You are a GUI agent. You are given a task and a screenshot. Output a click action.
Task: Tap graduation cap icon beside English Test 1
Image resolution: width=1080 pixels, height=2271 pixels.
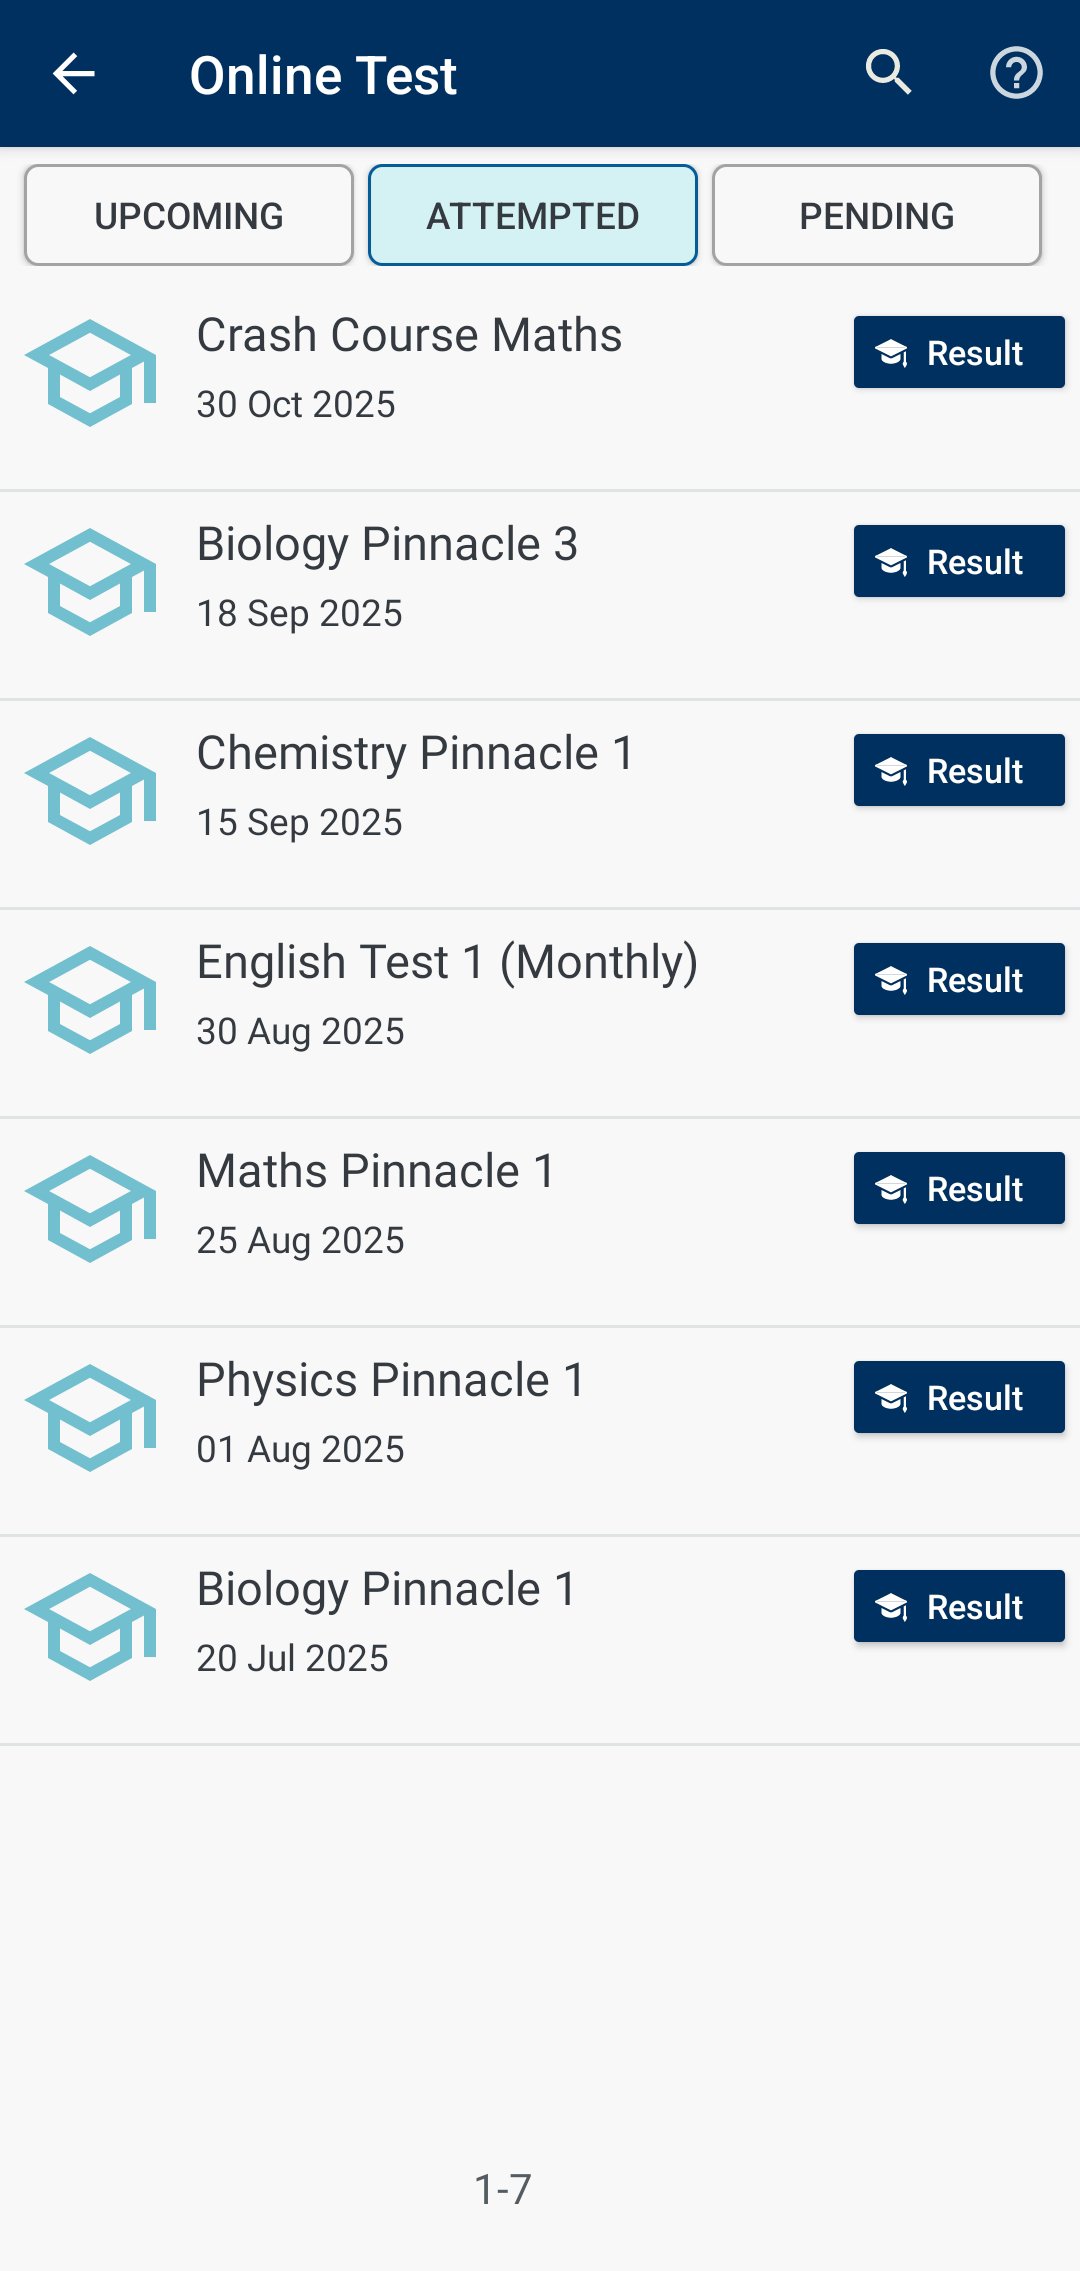click(91, 1000)
